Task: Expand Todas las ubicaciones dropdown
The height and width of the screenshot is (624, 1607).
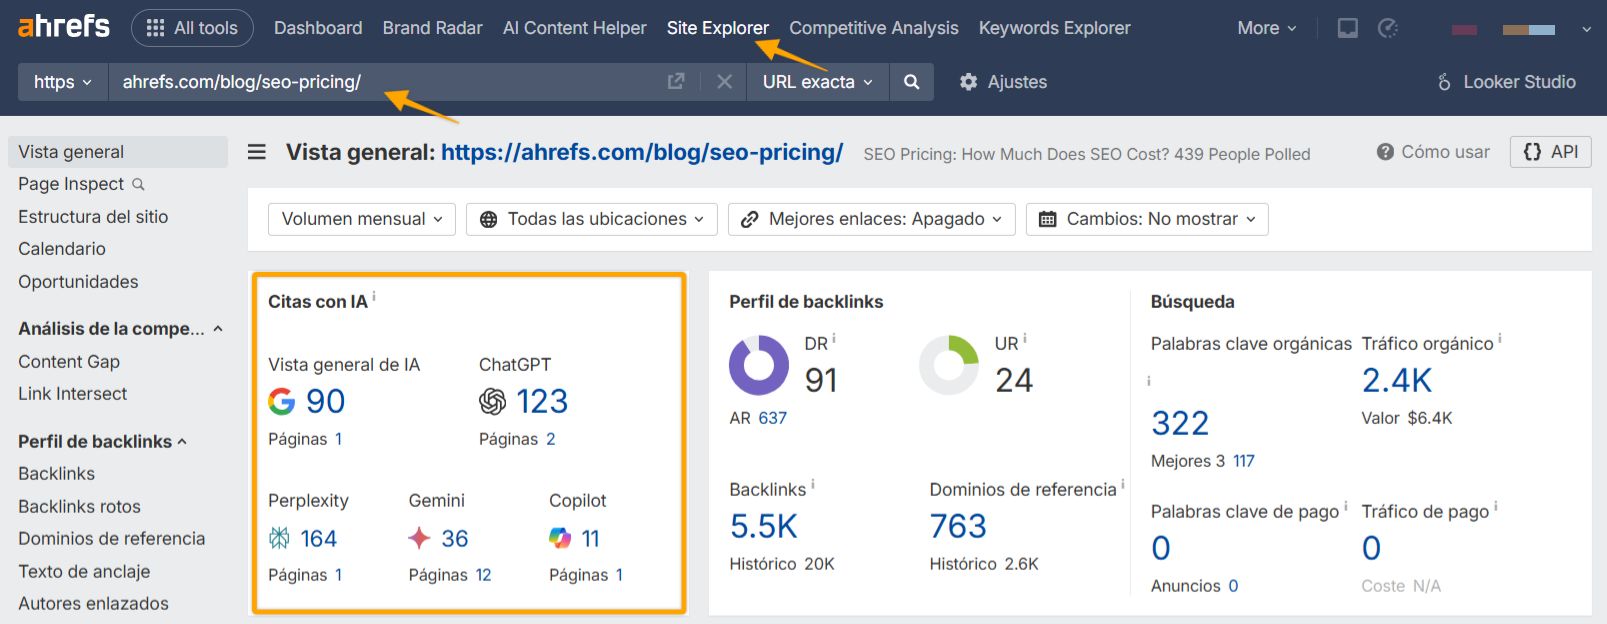Action: [x=591, y=219]
